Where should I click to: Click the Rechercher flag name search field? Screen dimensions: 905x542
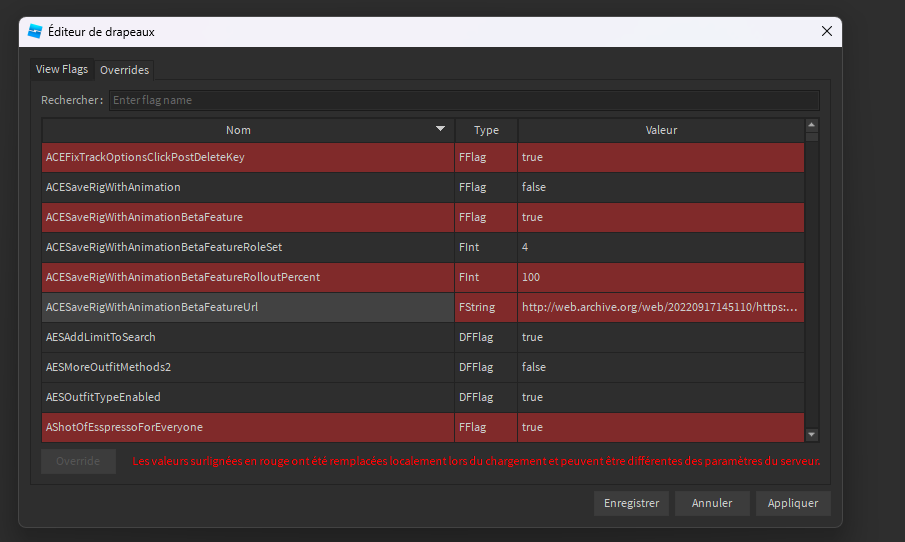(x=463, y=100)
